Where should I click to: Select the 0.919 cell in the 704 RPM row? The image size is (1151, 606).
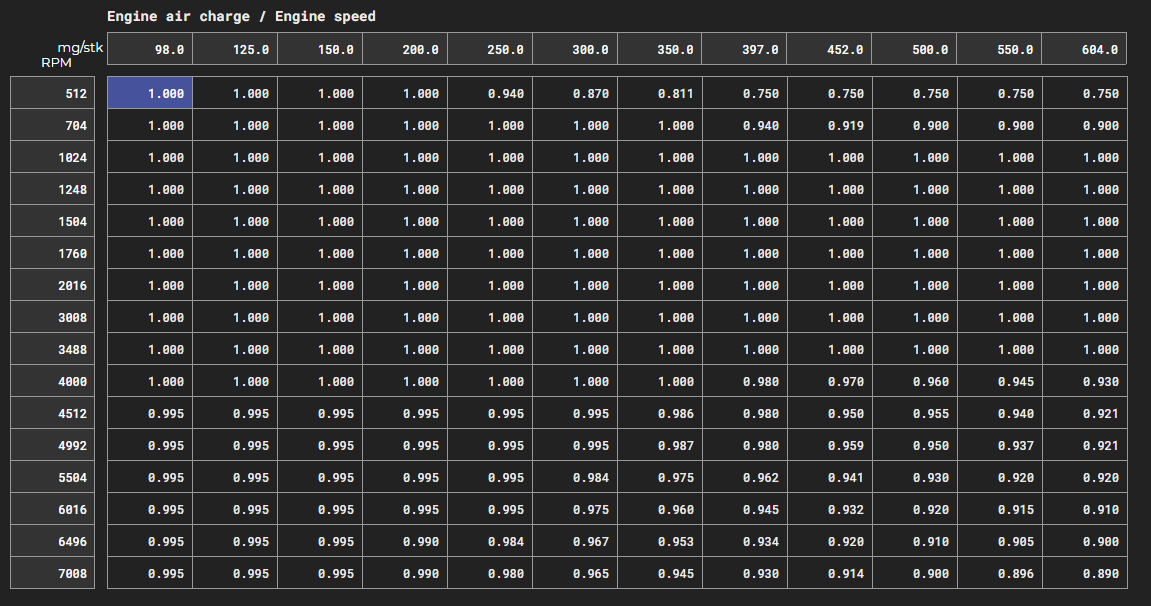tap(829, 125)
